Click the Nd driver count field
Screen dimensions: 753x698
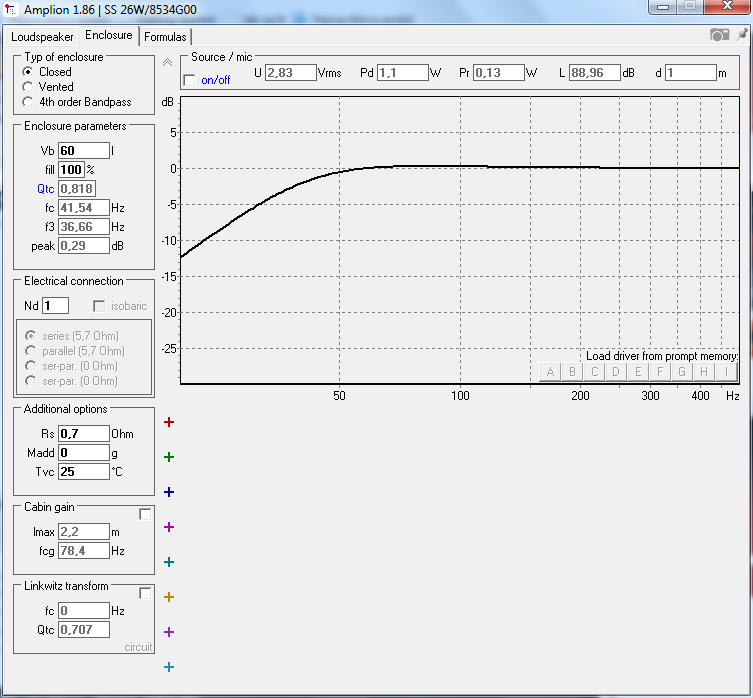coord(55,306)
